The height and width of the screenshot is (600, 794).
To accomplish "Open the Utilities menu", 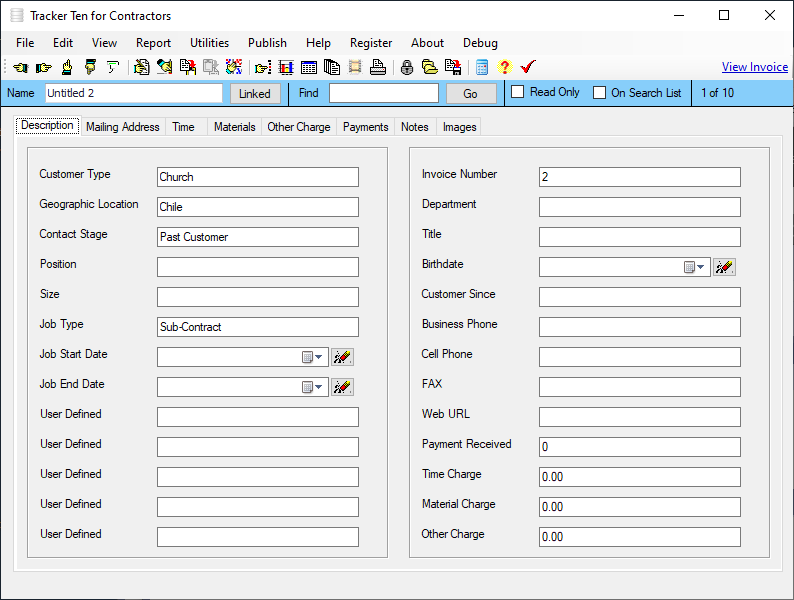I will tap(209, 43).
